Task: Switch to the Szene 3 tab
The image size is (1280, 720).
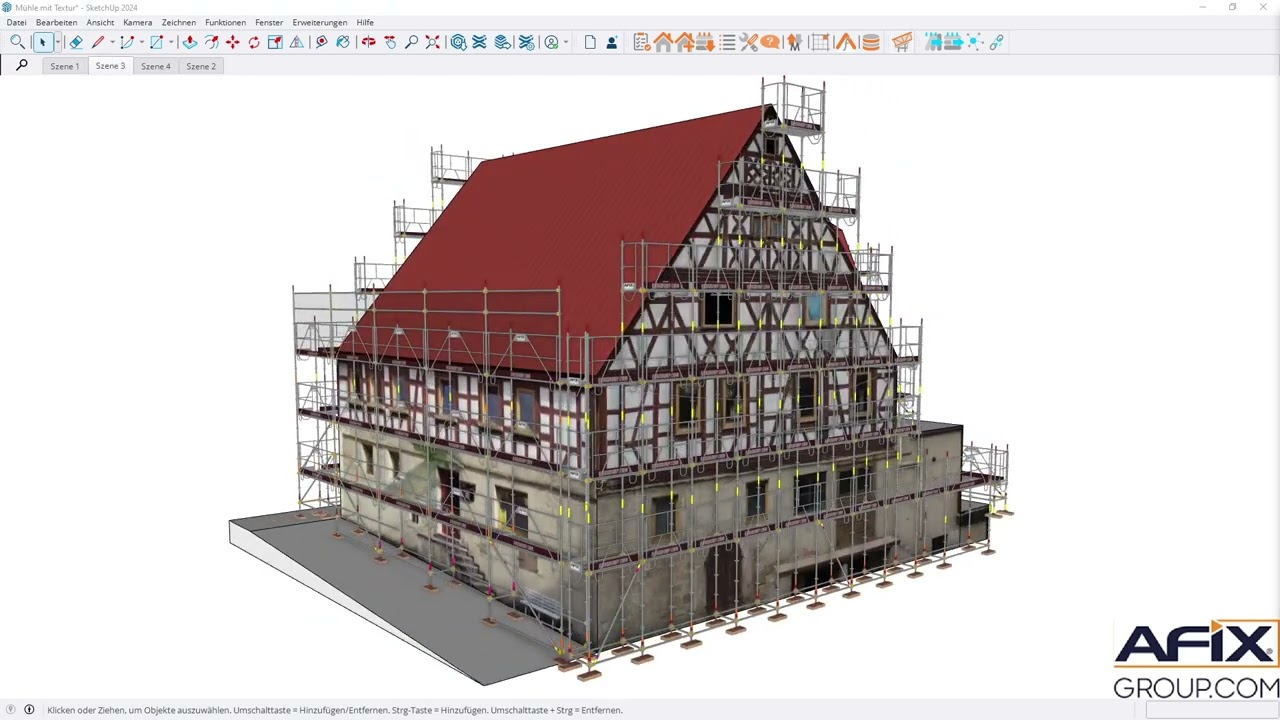Action: (110, 66)
